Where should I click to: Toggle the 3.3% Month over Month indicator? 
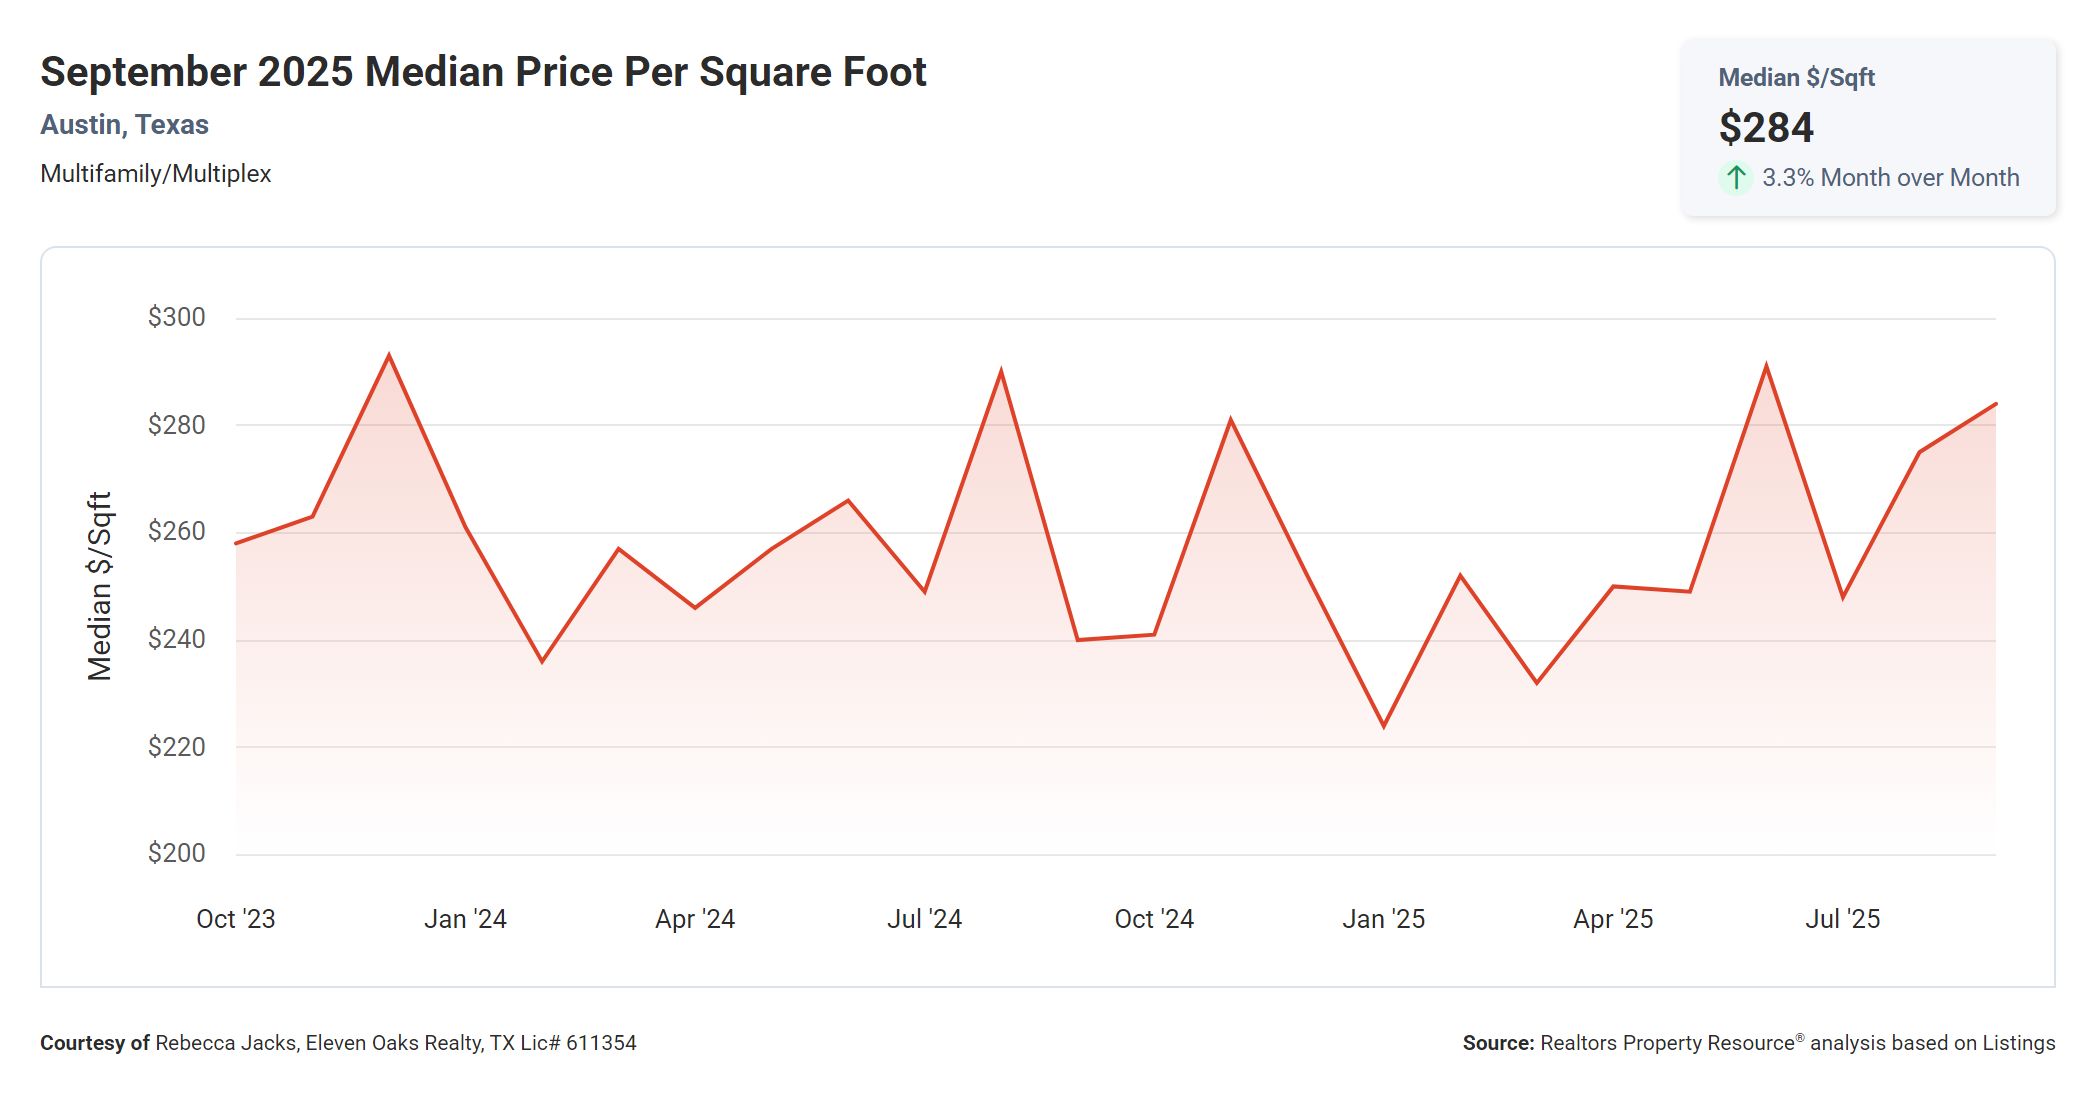(1890, 177)
